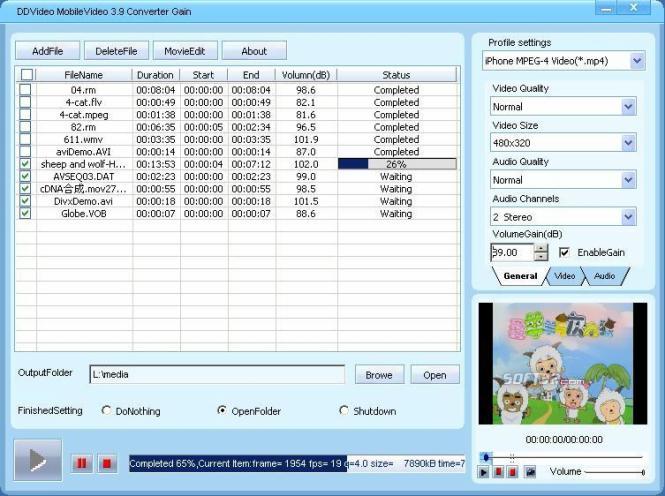Image resolution: width=665 pixels, height=496 pixels.
Task: Click the overall conversion status bar
Action: point(297,463)
